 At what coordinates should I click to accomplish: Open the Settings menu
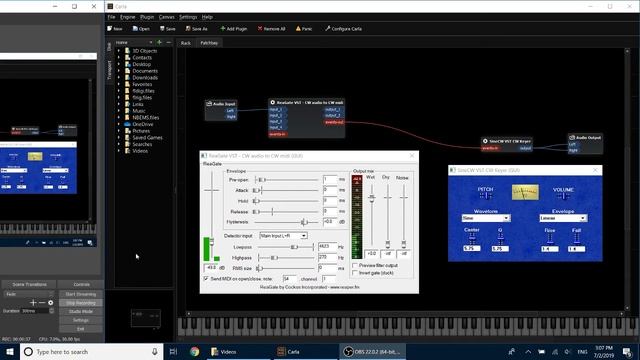click(x=188, y=17)
